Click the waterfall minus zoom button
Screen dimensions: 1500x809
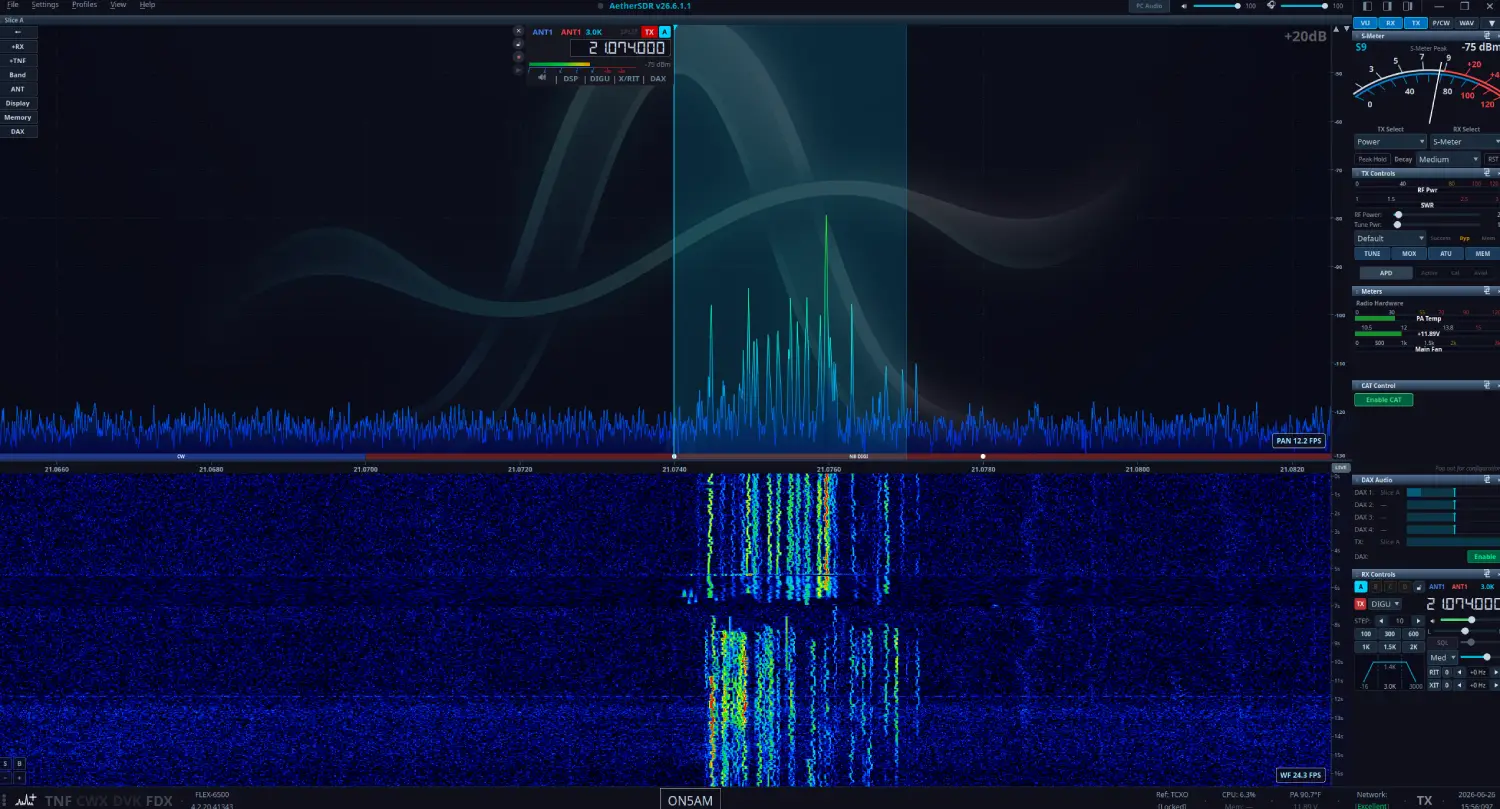pos(6,777)
